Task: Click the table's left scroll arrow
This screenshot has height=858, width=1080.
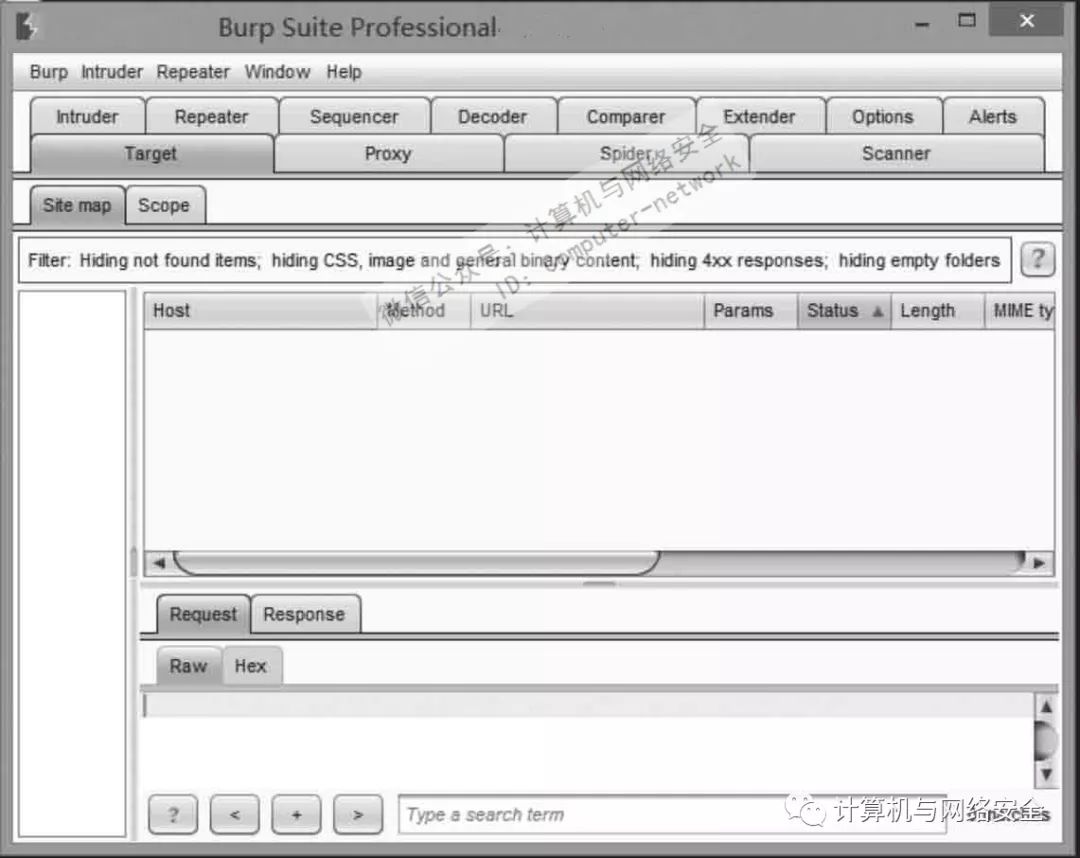Action: pyautogui.click(x=159, y=563)
